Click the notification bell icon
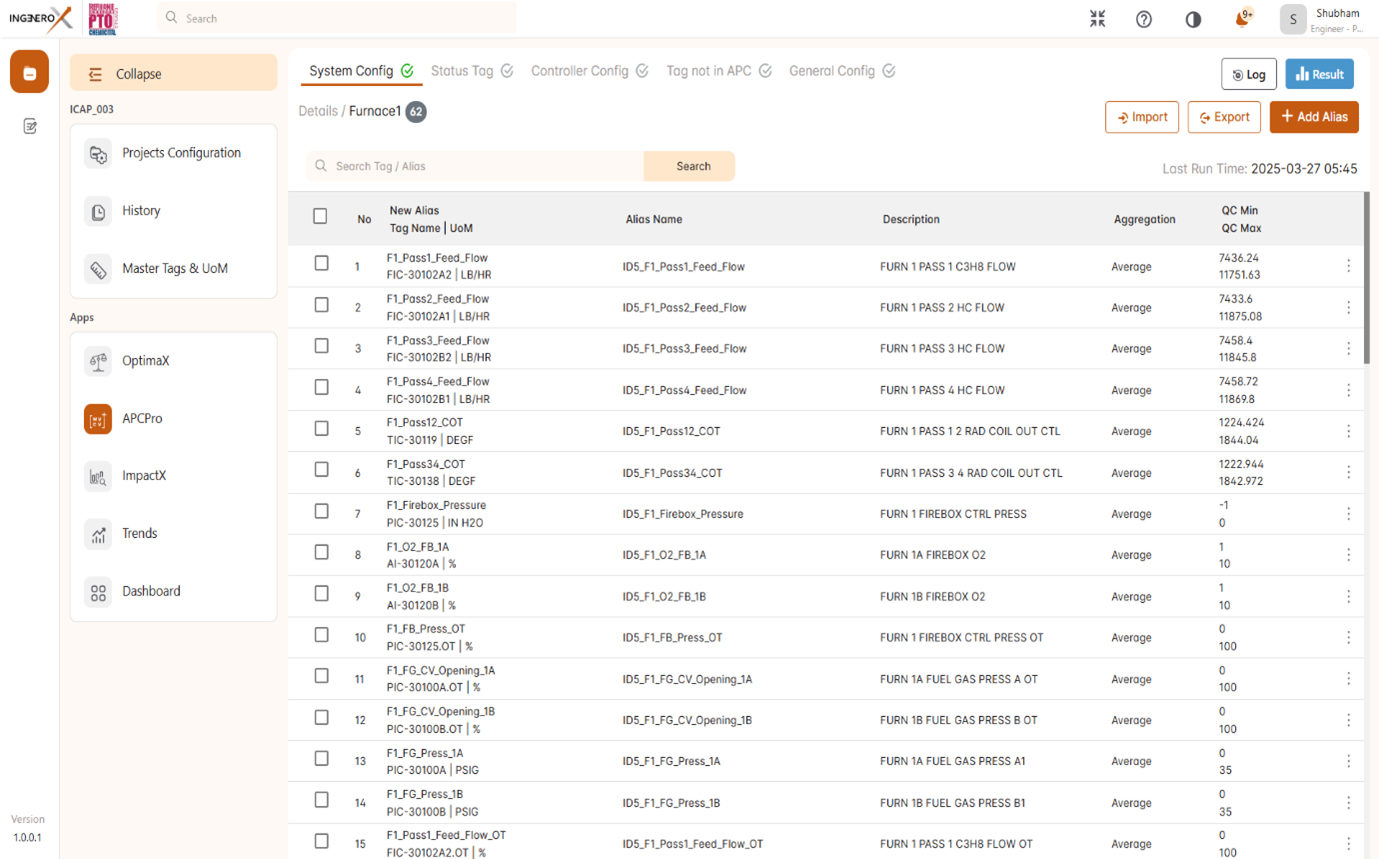This screenshot has height=859, width=1379. pos(1241,19)
